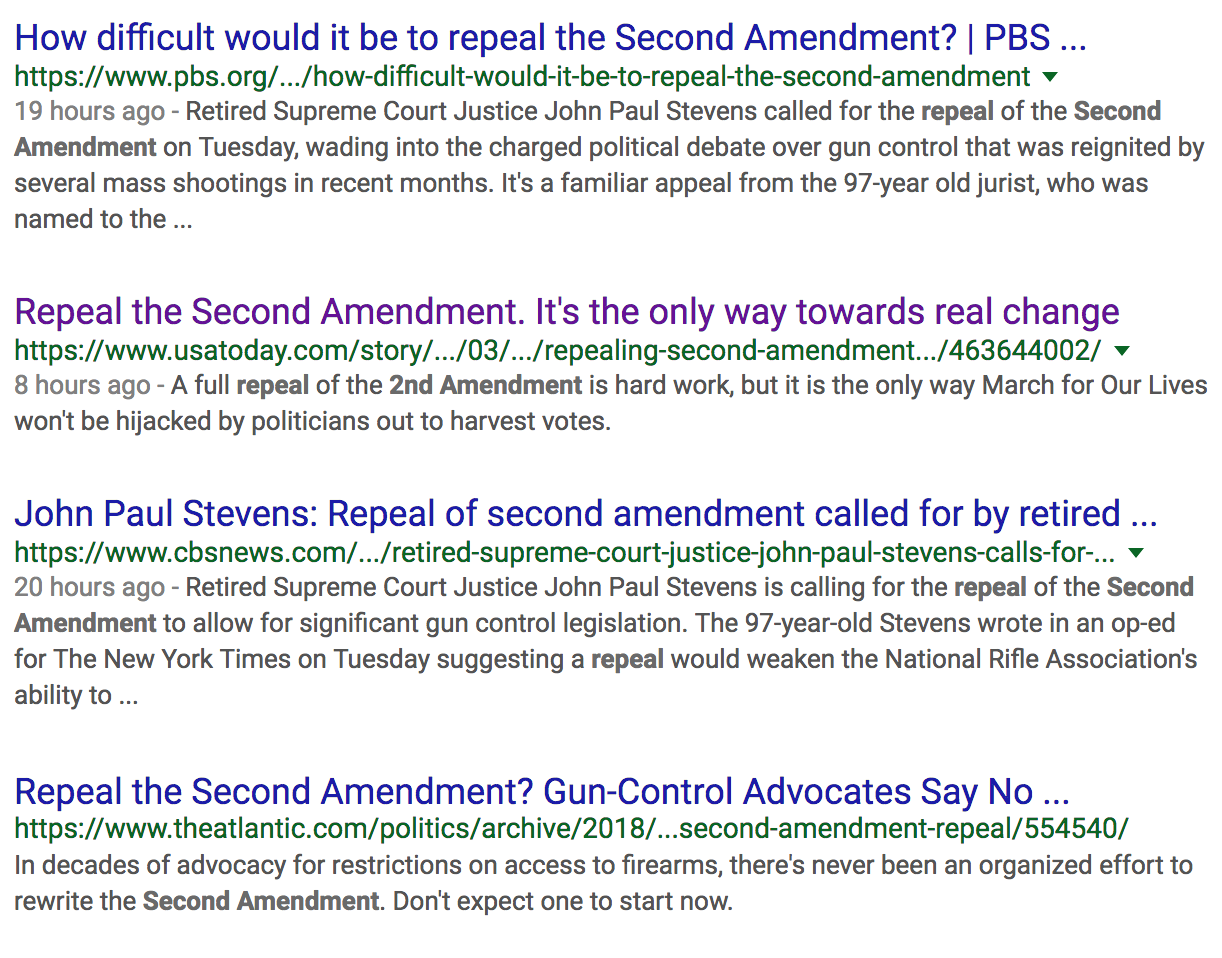
Task: Open The Atlantic "Gun-Control Advocates Say No" link
Action: click(x=542, y=792)
